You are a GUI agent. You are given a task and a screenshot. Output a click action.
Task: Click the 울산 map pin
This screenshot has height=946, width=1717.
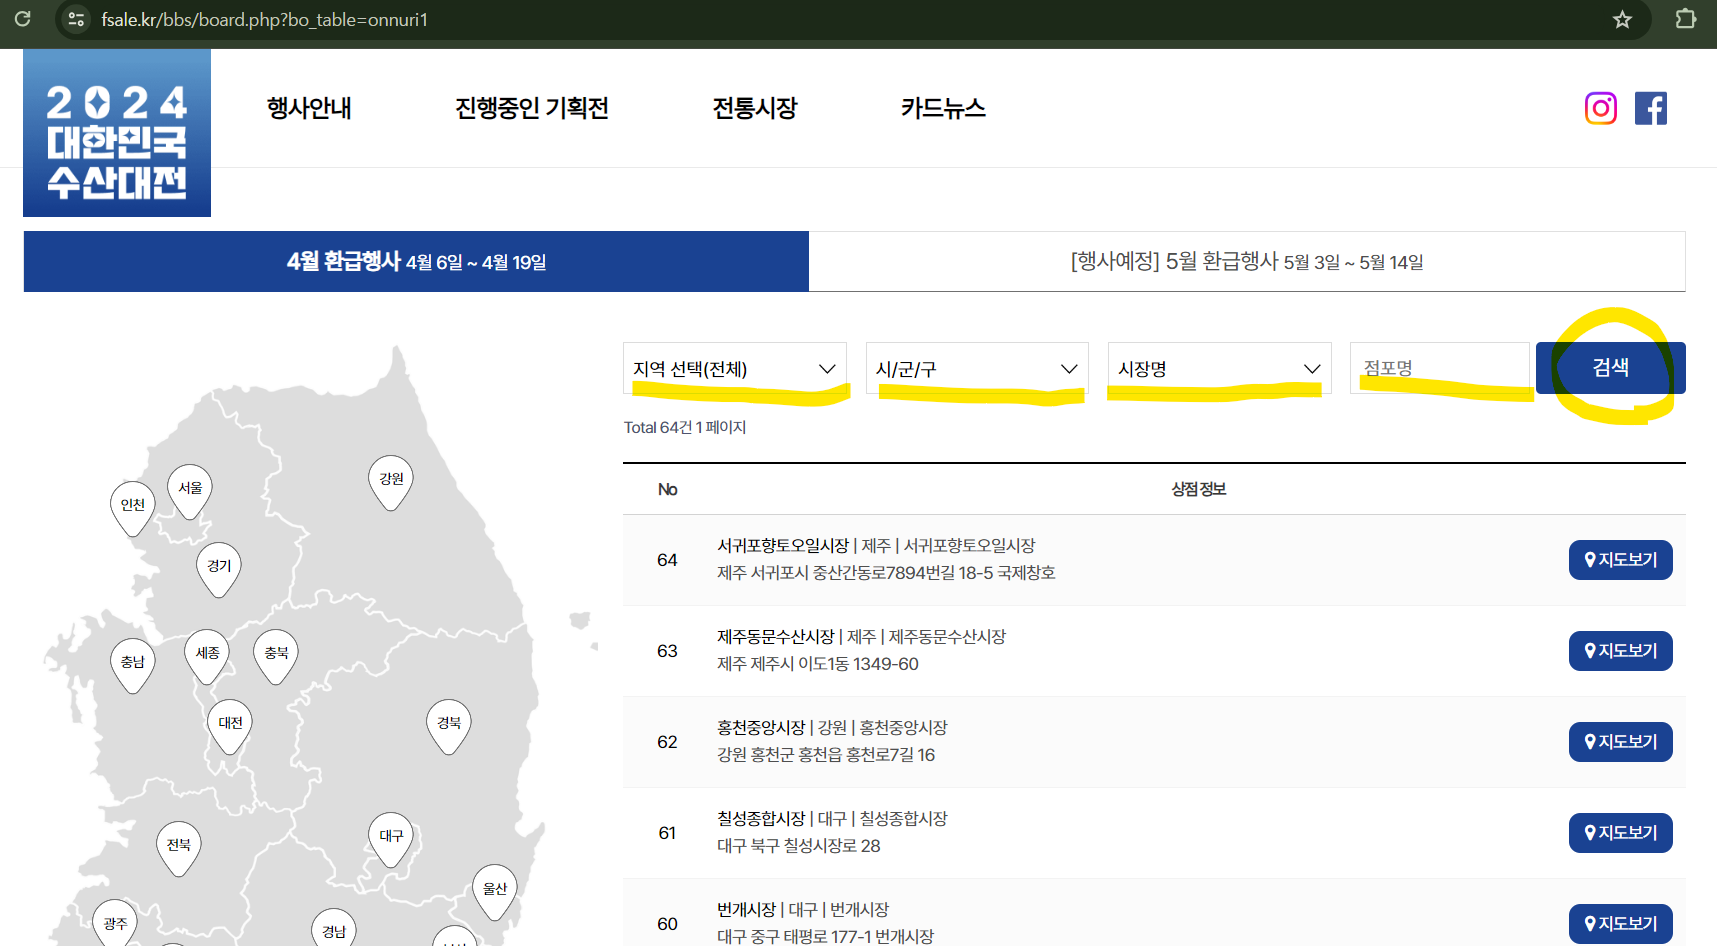(x=494, y=886)
